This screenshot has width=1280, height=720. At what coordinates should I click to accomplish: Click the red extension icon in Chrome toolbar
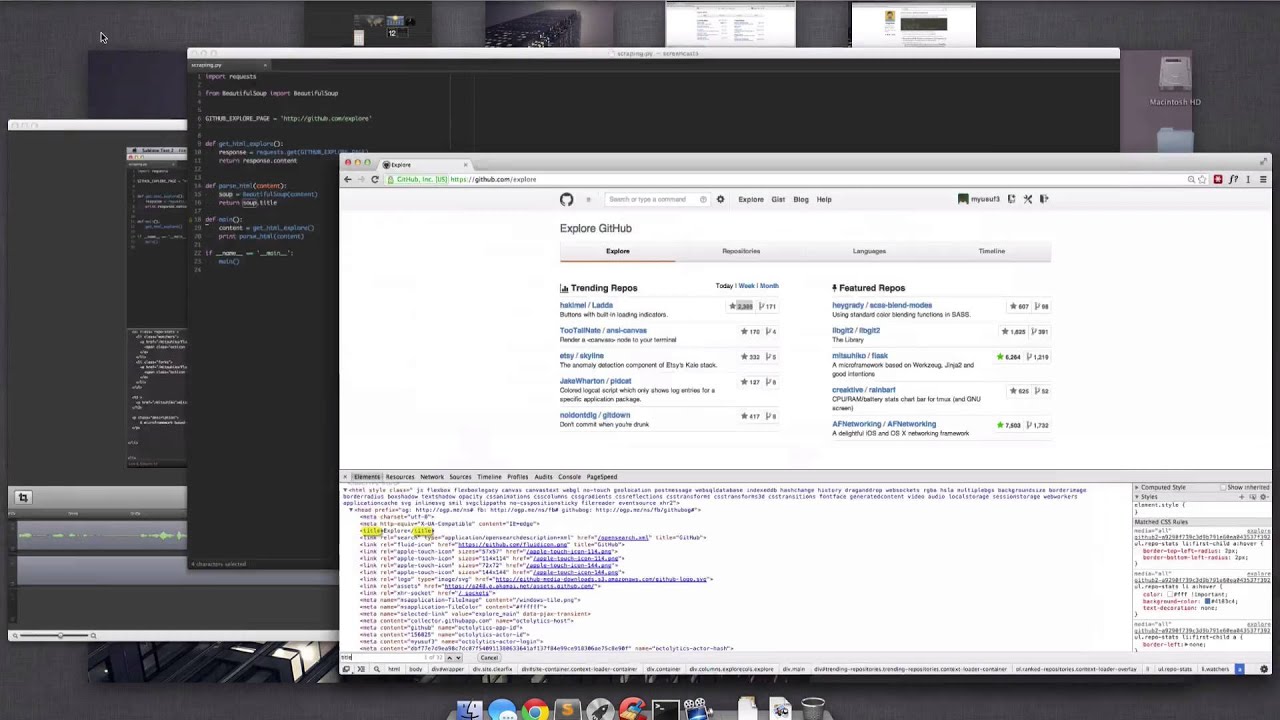[x=1217, y=179]
